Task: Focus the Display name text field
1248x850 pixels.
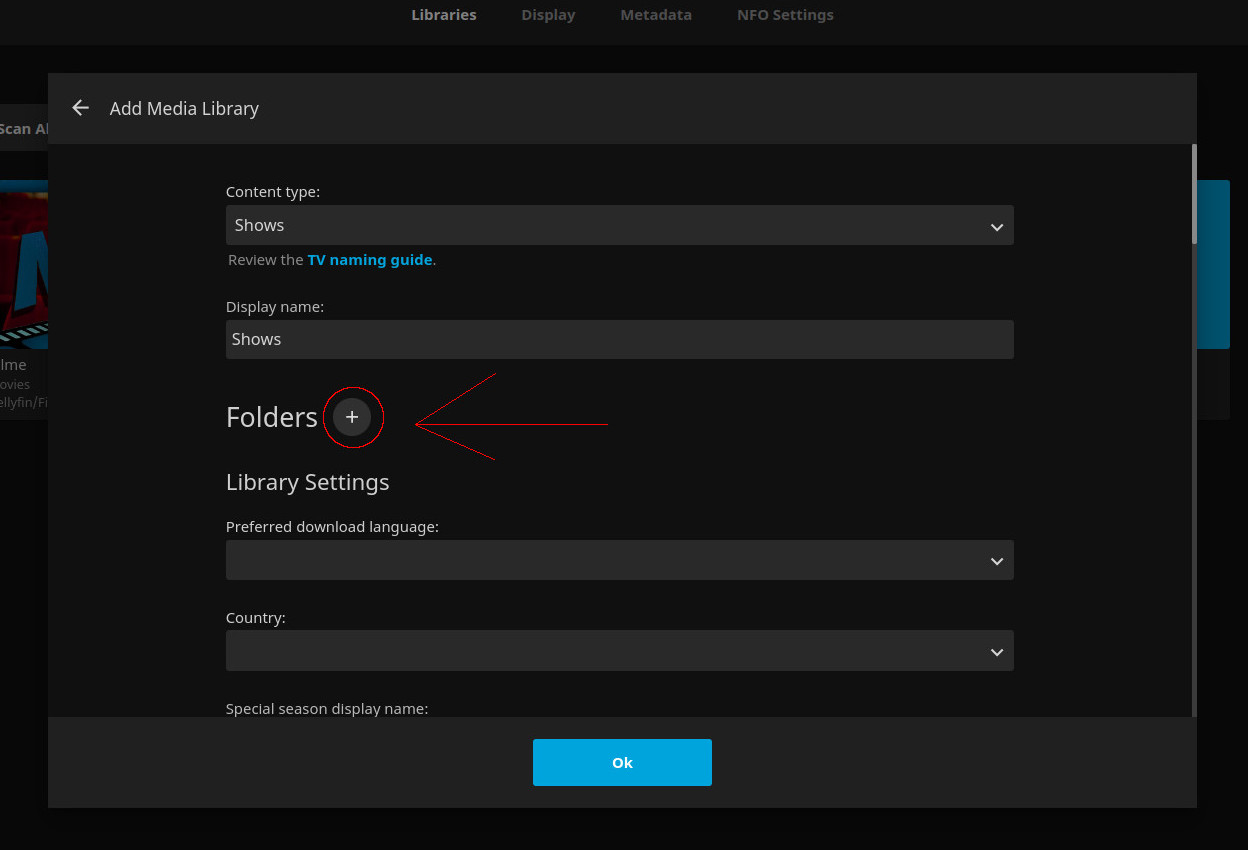Action: click(619, 339)
